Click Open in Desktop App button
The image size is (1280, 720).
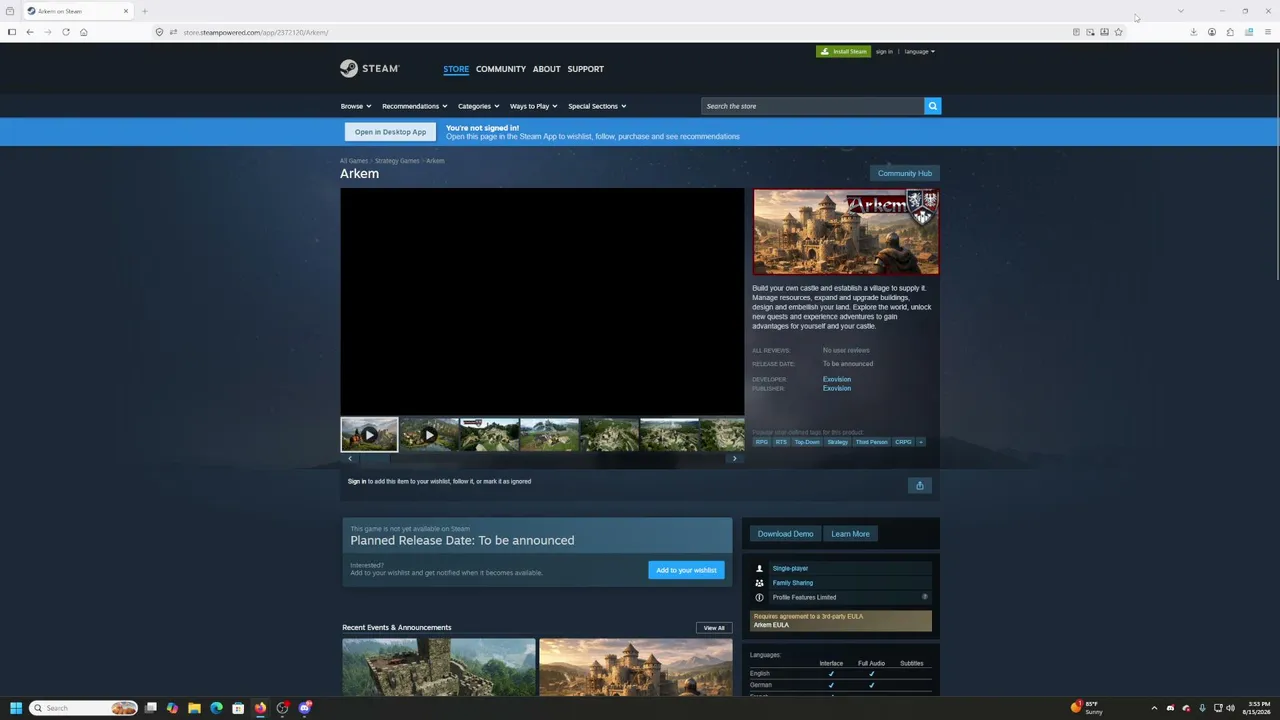(x=390, y=132)
